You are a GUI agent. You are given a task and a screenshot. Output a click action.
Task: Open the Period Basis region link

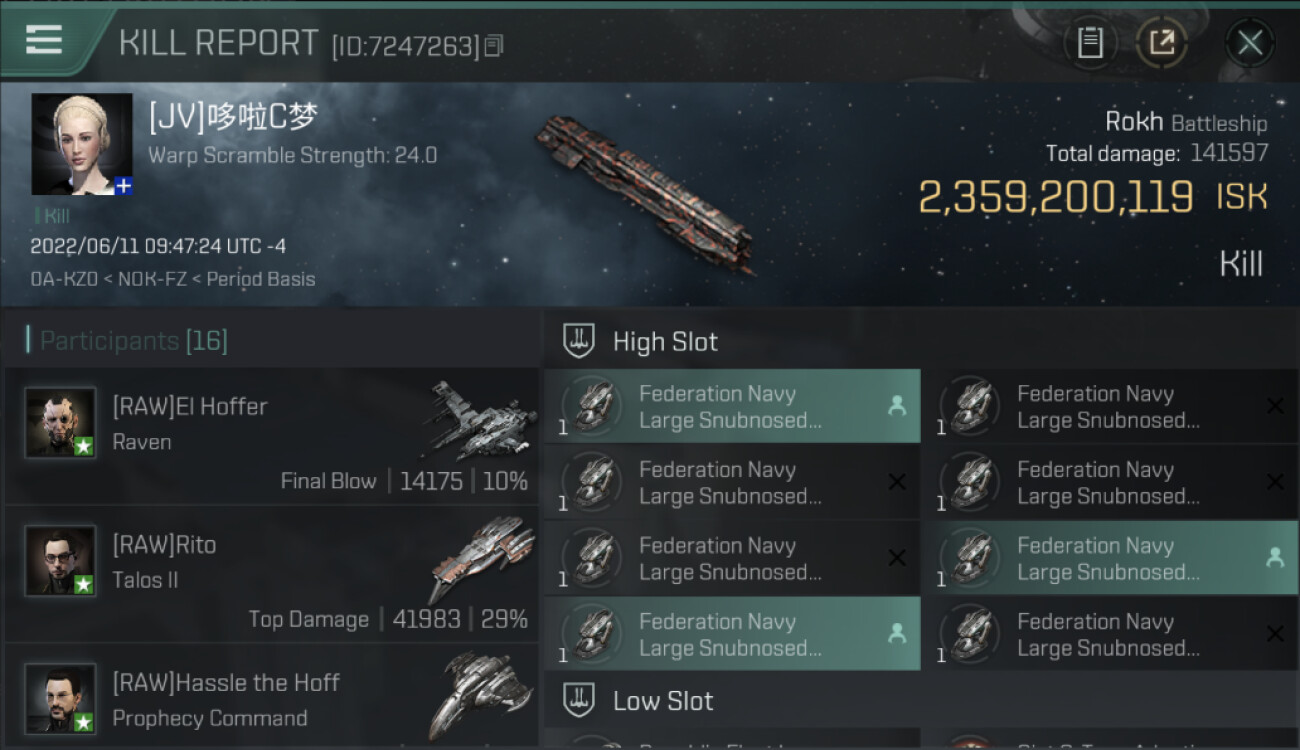[261, 280]
